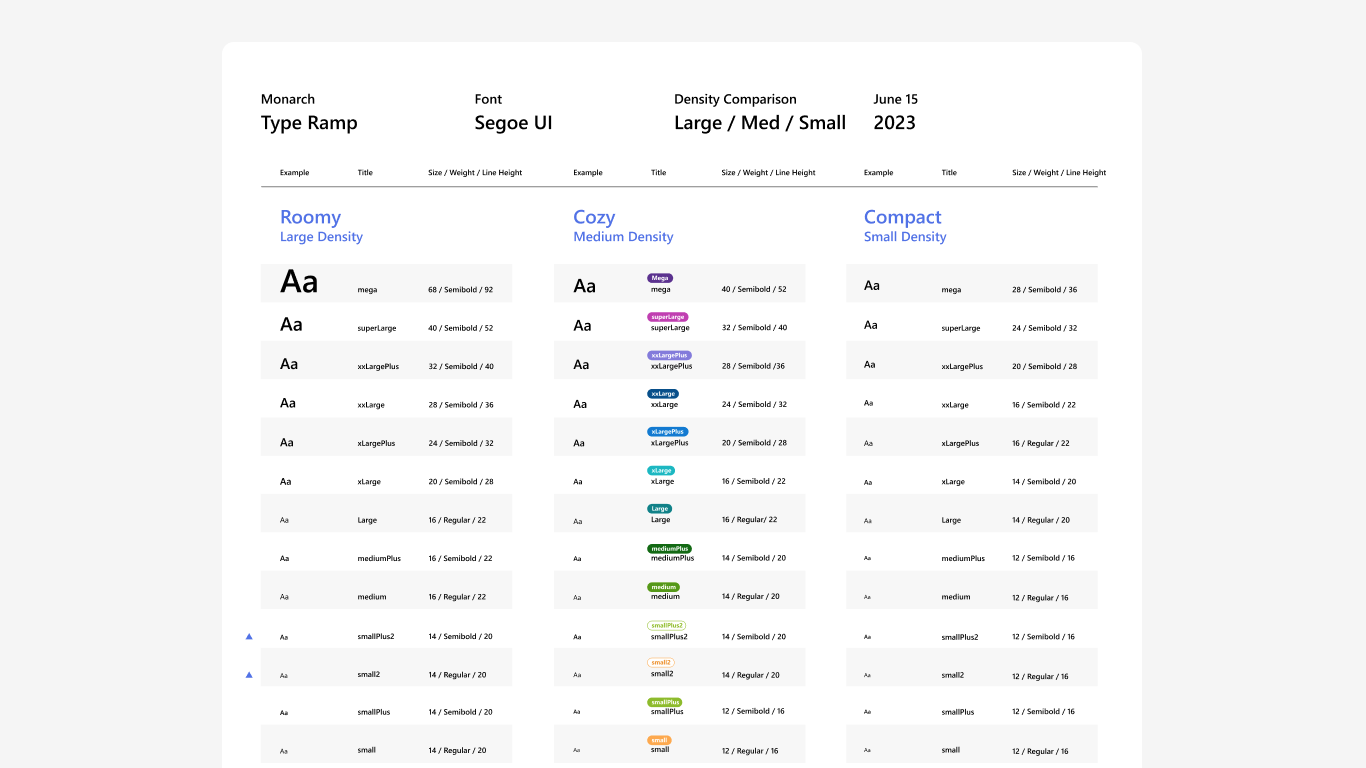Click the "Type Ramp" heading

(309, 123)
